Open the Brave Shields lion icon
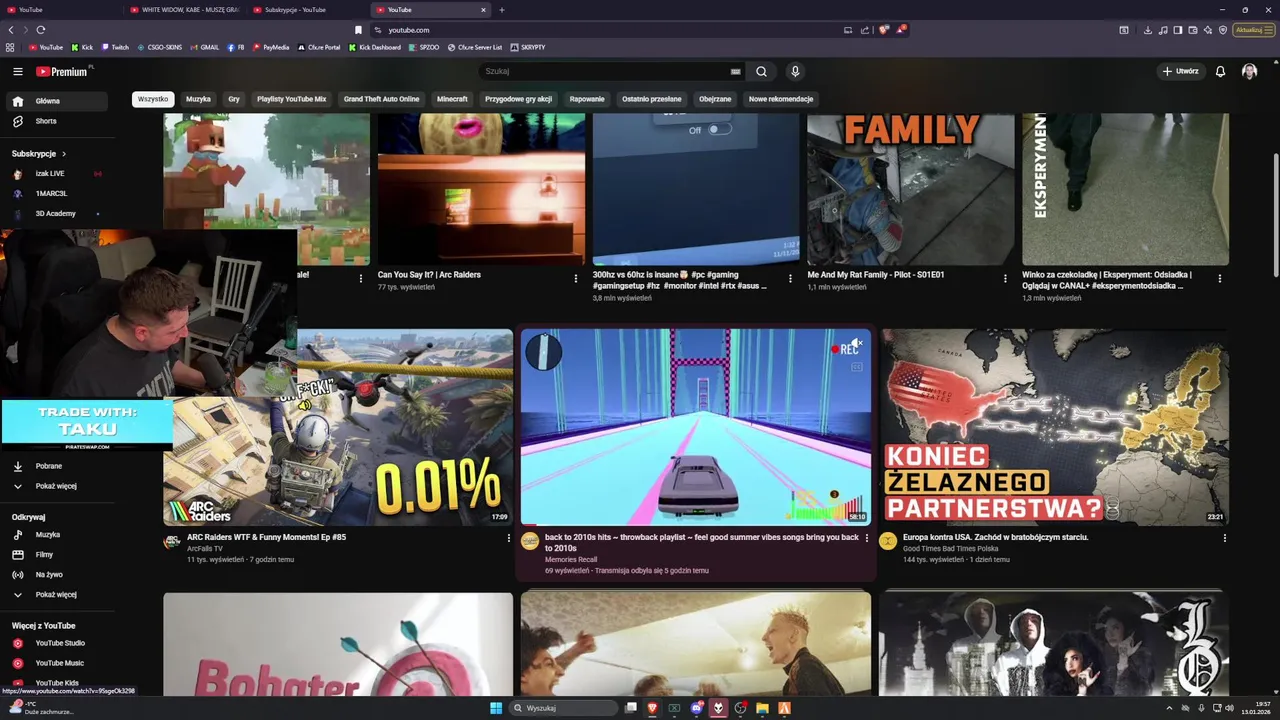 (x=883, y=30)
